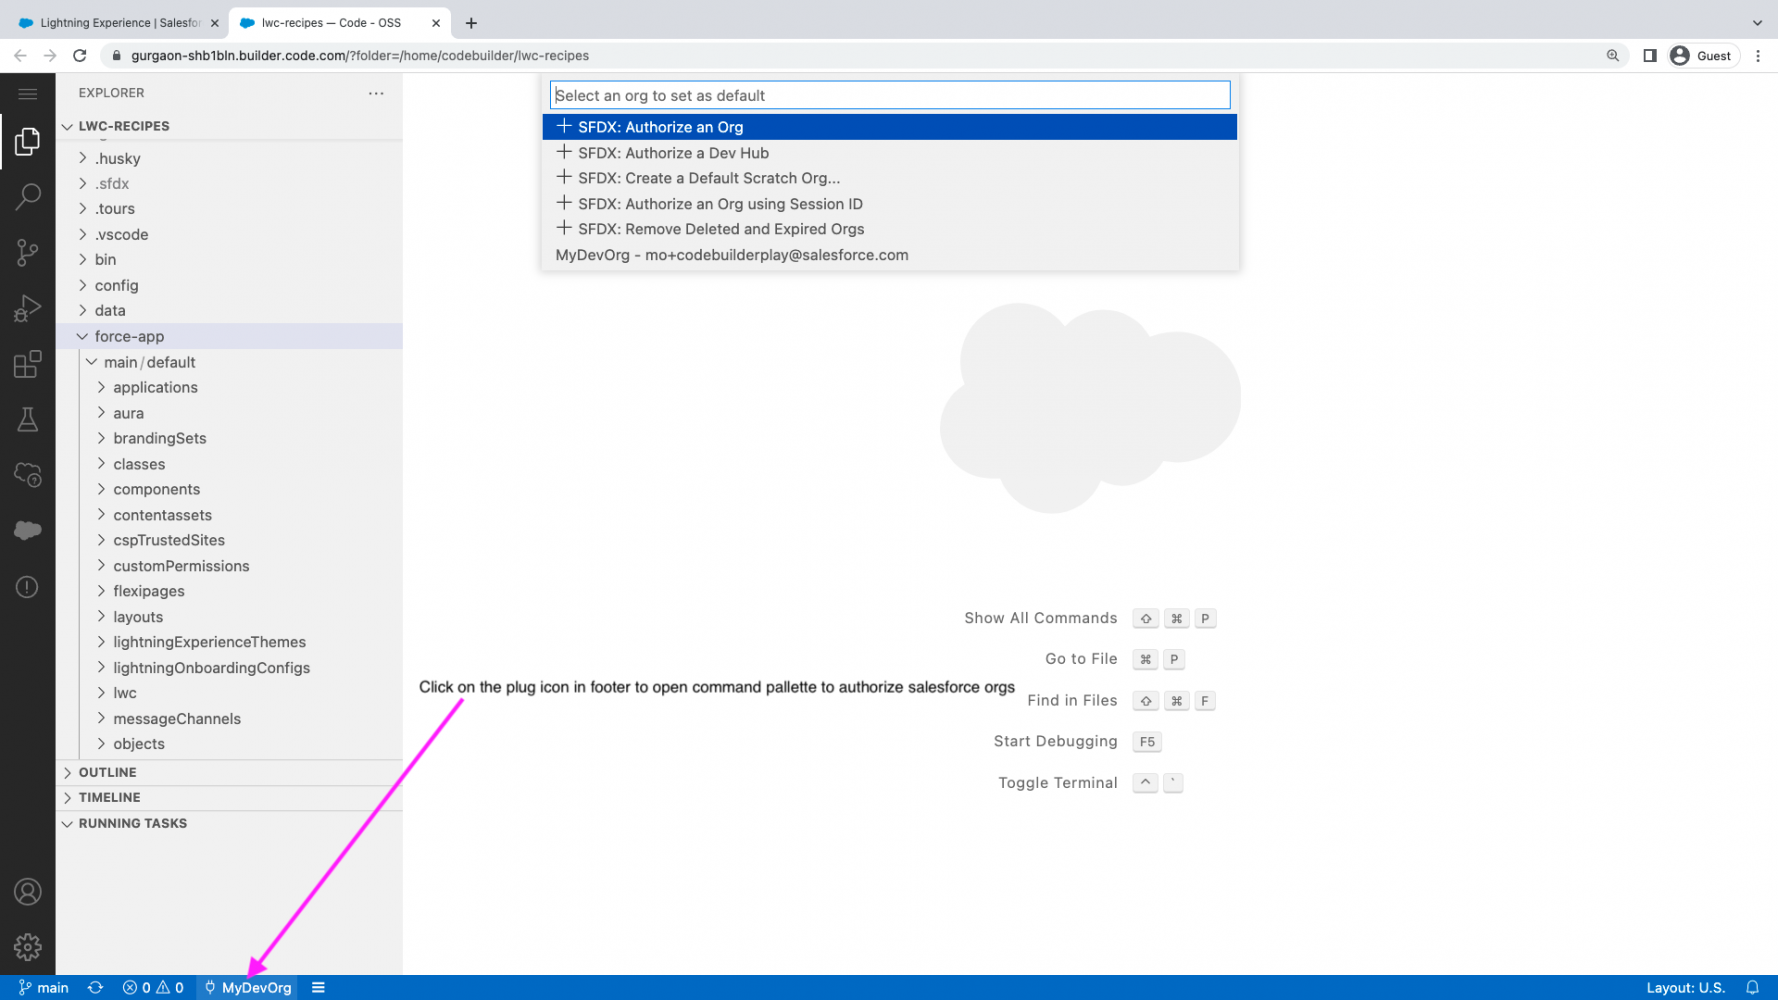Expand the objects folder

tap(230, 744)
